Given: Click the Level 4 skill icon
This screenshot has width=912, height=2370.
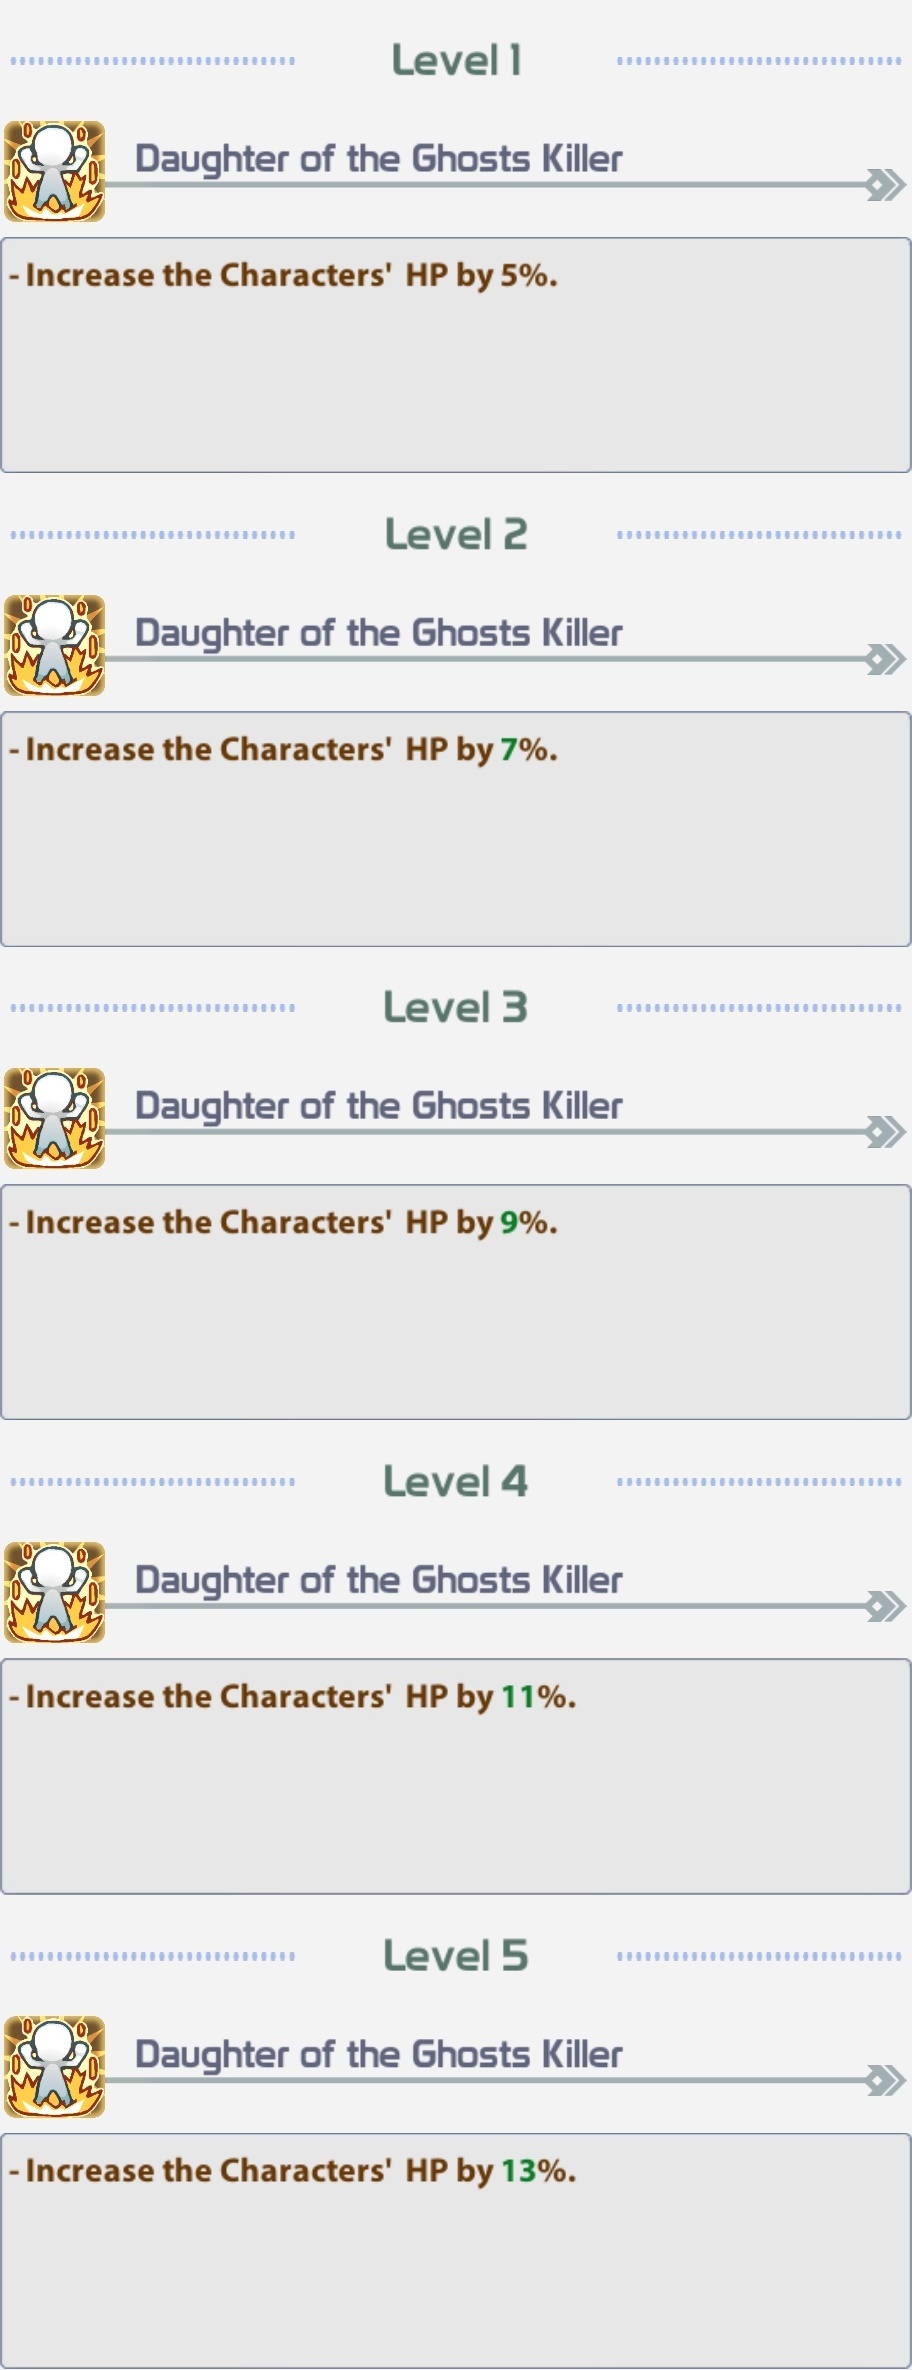Looking at the screenshot, I should pos(55,1592).
